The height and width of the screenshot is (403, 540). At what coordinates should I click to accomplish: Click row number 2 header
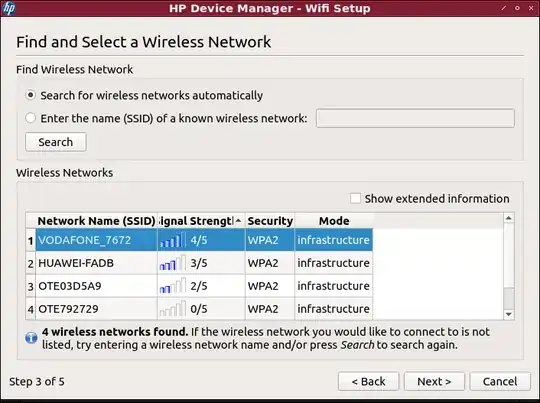[31, 263]
